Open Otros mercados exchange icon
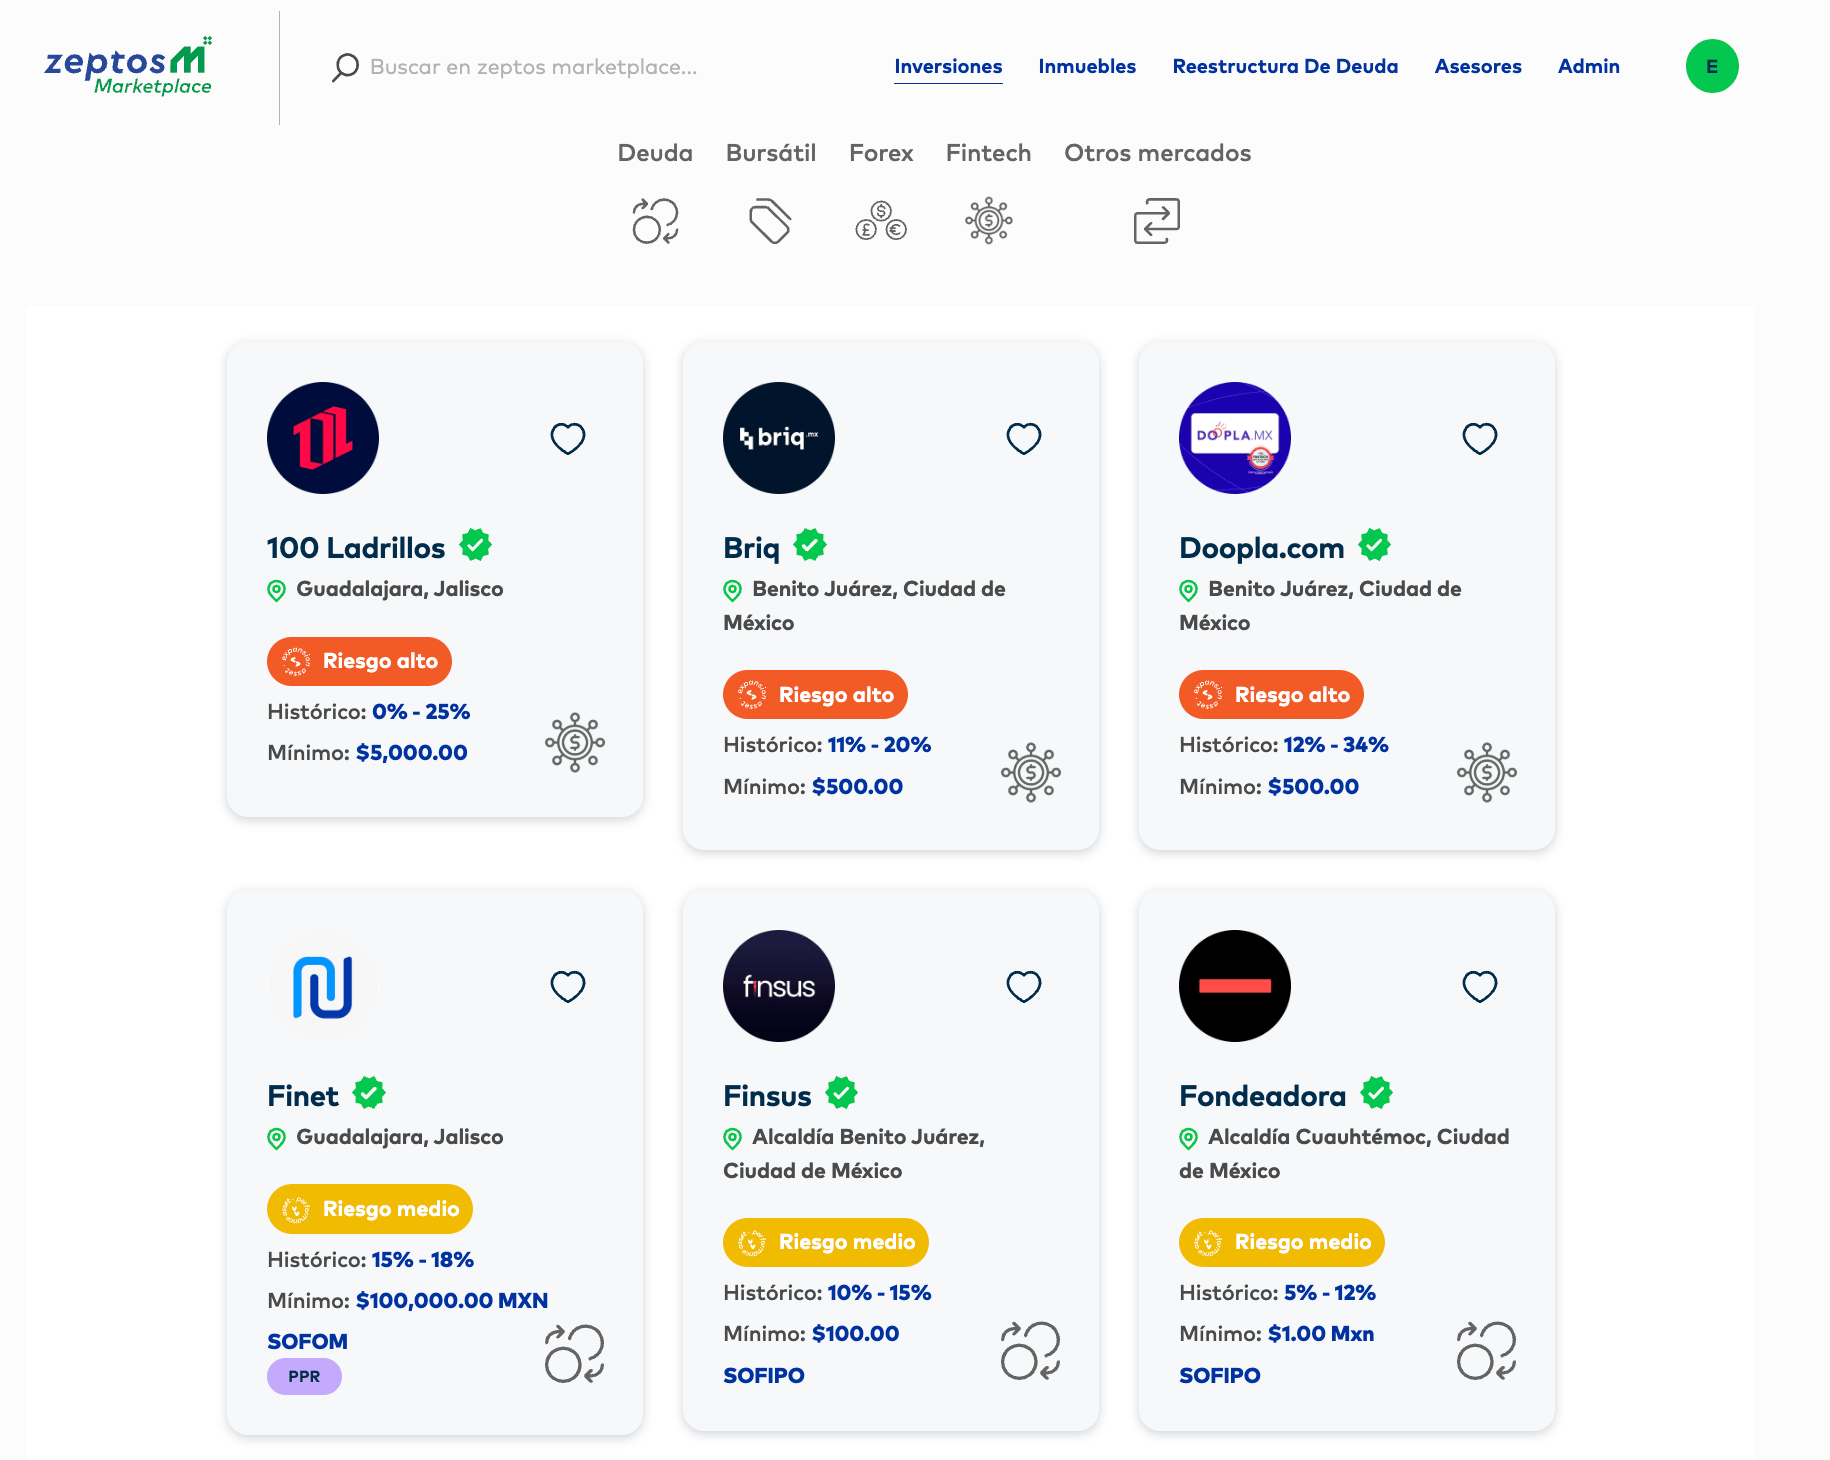The image size is (1830, 1460). (x=1157, y=221)
